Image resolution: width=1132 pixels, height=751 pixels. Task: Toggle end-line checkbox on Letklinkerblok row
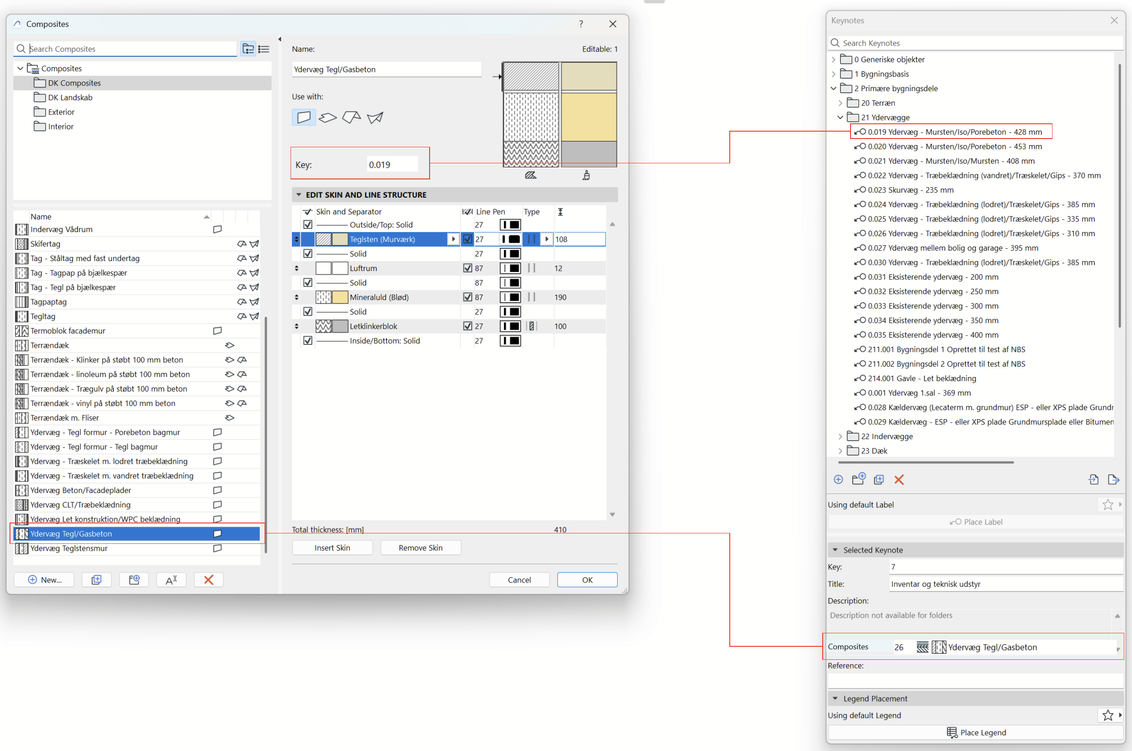[x=468, y=326]
